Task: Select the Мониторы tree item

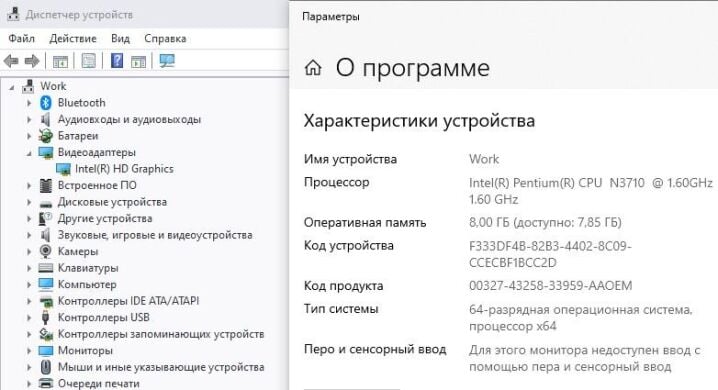Action: [85, 351]
